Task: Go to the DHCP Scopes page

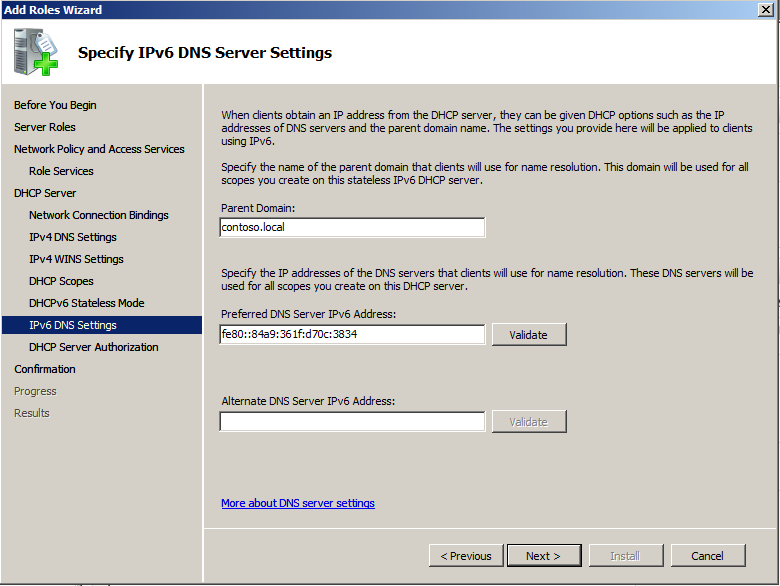Action: tap(61, 281)
